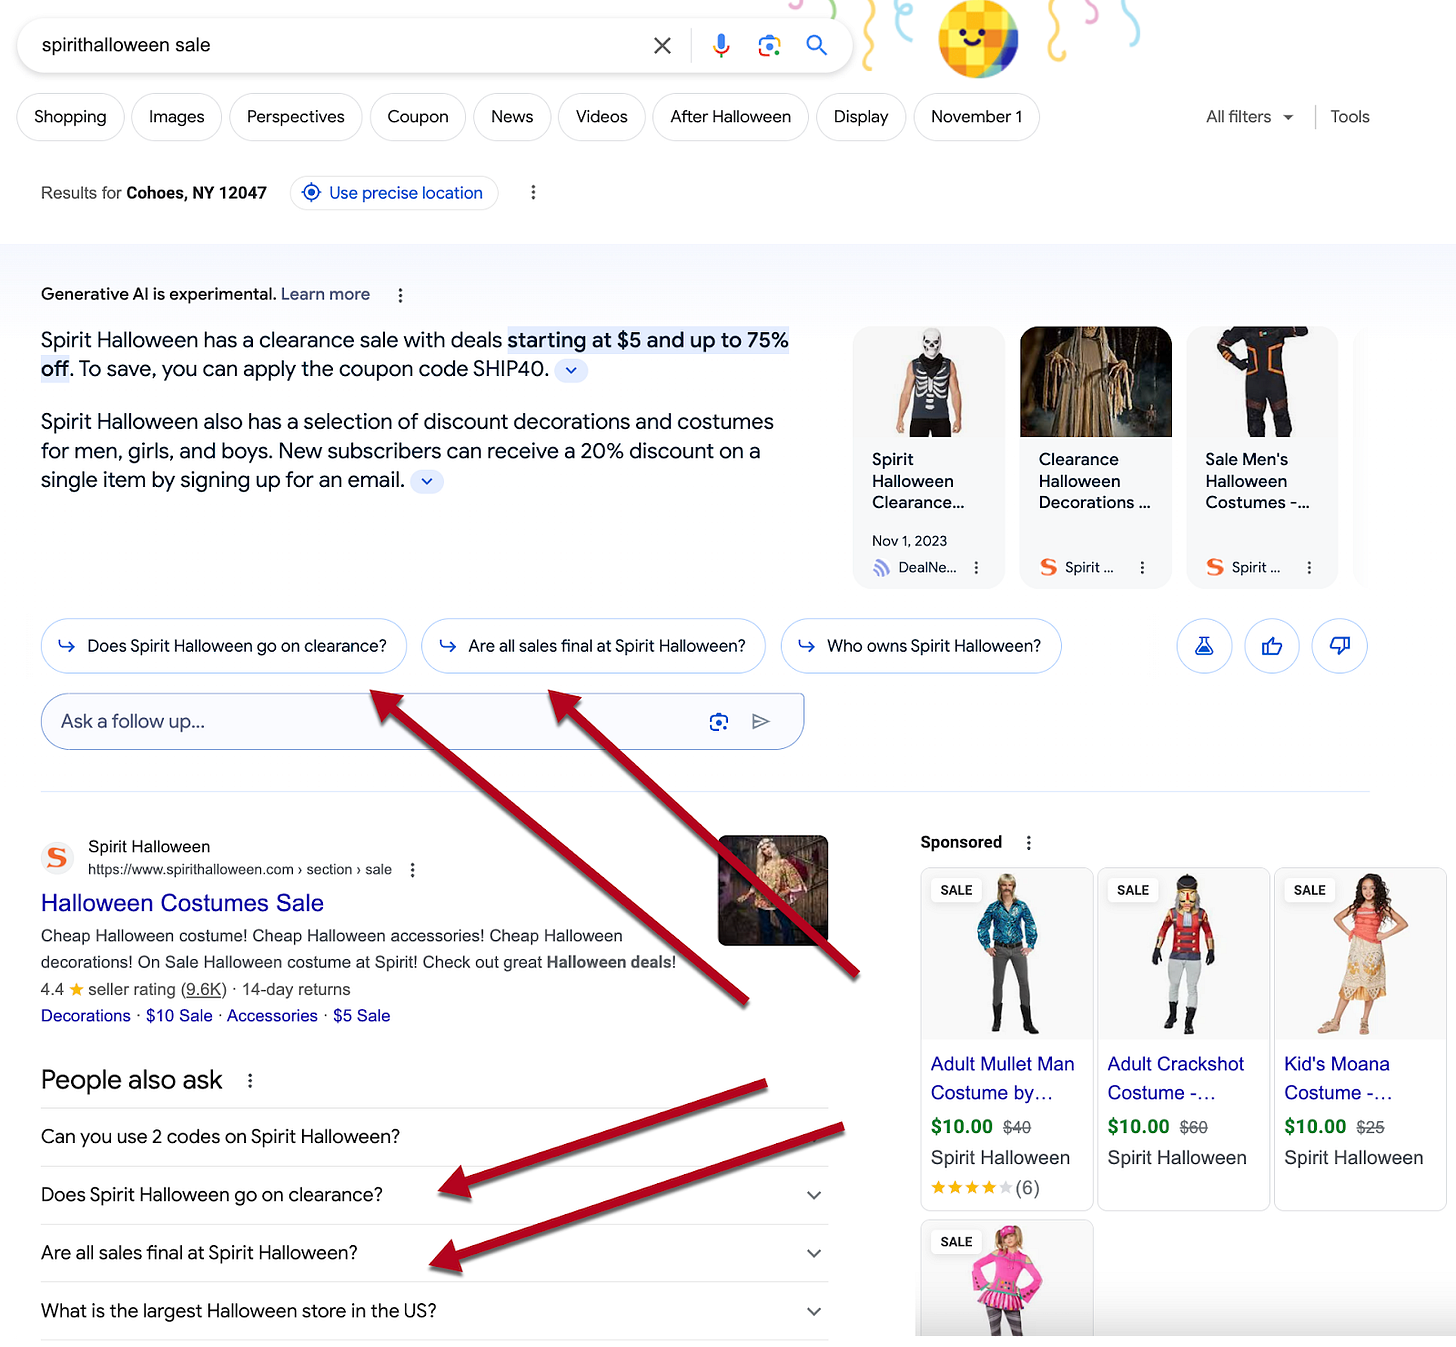Open three-dot menu beside People also ask
This screenshot has width=1456, height=1347.
(x=250, y=1080)
